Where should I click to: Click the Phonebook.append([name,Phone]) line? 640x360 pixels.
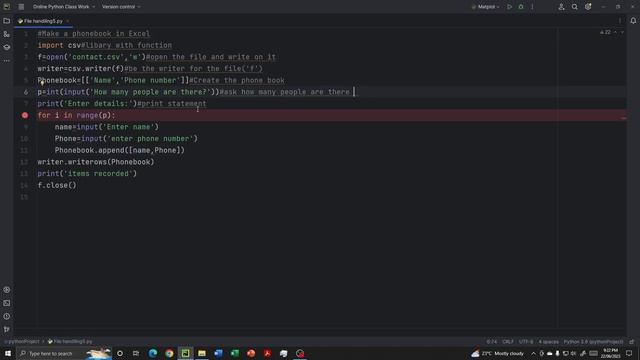pos(120,151)
